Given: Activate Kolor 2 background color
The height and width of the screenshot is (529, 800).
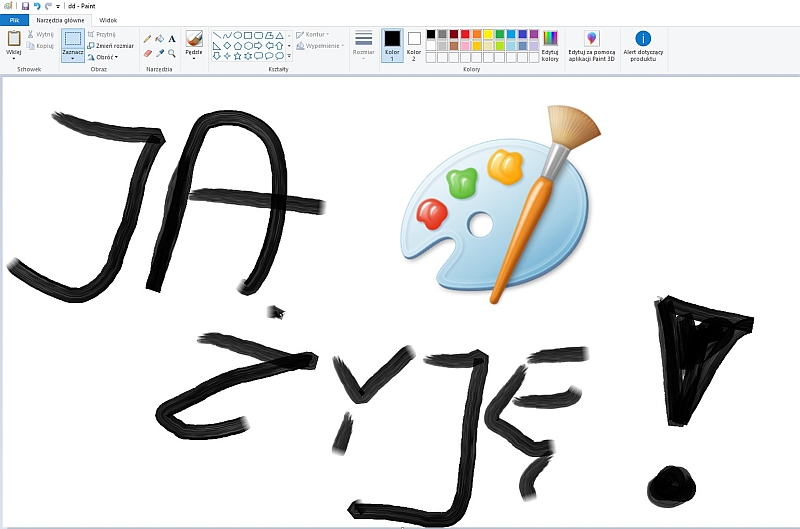Looking at the screenshot, I should pos(414,45).
